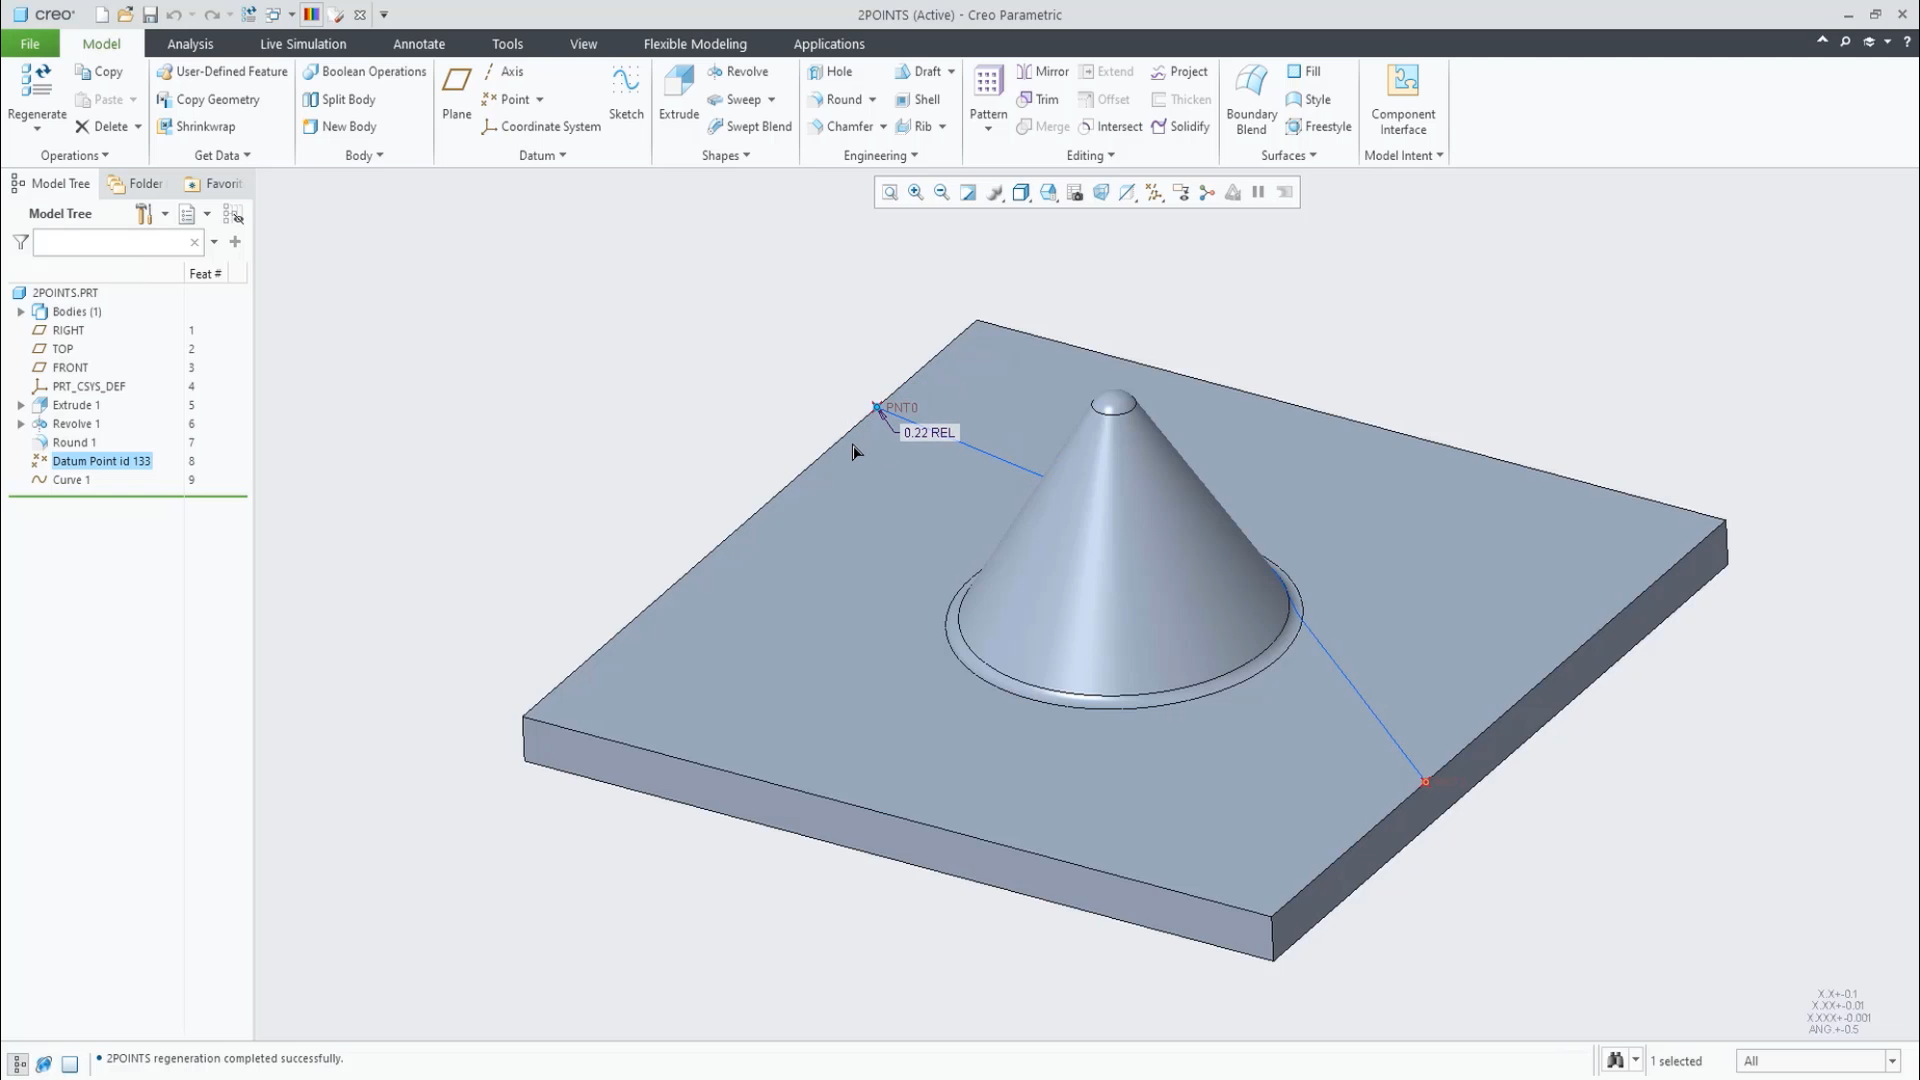This screenshot has height=1080, width=1920.
Task: Open Component Interface
Action: tap(1403, 99)
